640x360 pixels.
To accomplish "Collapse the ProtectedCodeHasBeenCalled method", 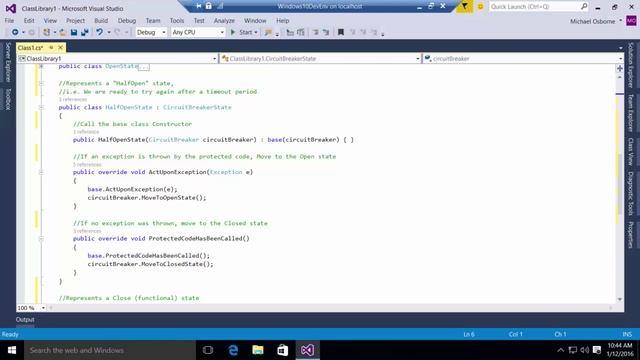I will (x=41, y=238).
